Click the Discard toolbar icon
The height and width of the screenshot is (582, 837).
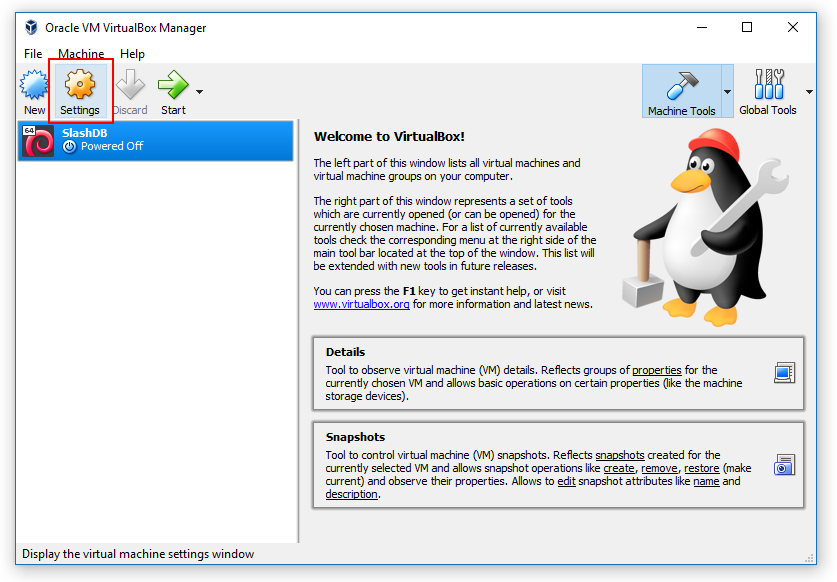click(130, 86)
